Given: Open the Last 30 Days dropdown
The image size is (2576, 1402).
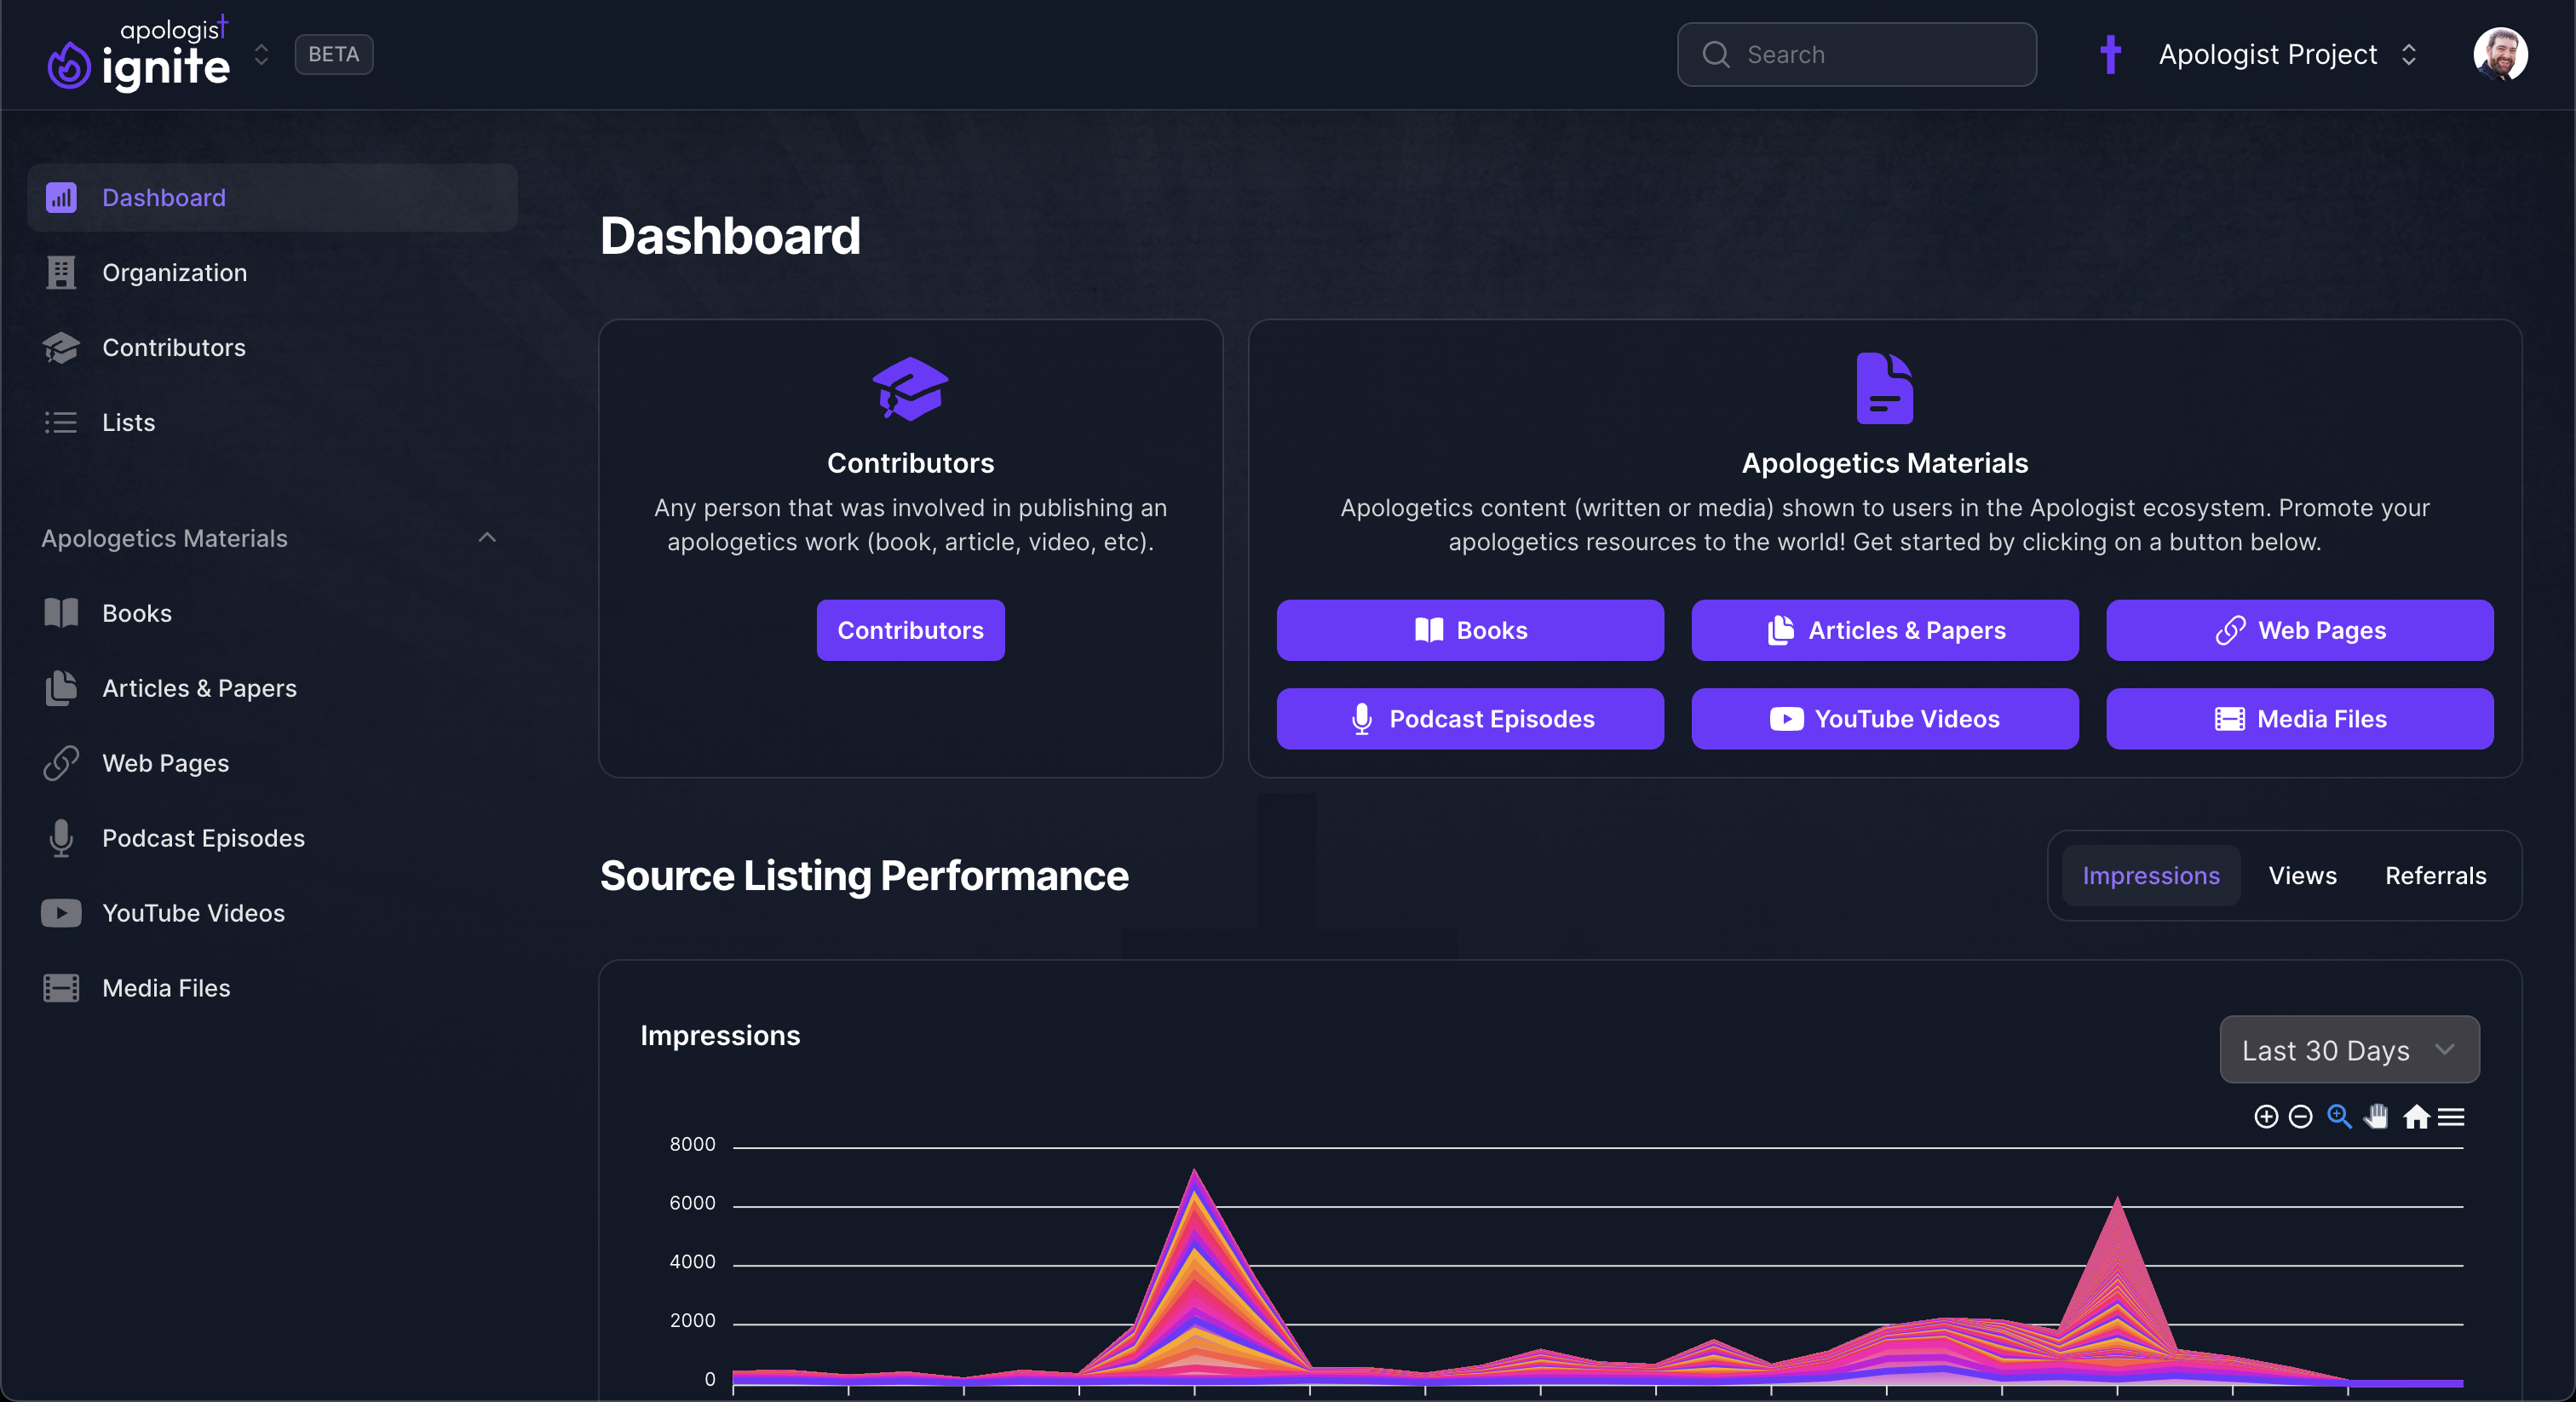Looking at the screenshot, I should tap(2348, 1050).
